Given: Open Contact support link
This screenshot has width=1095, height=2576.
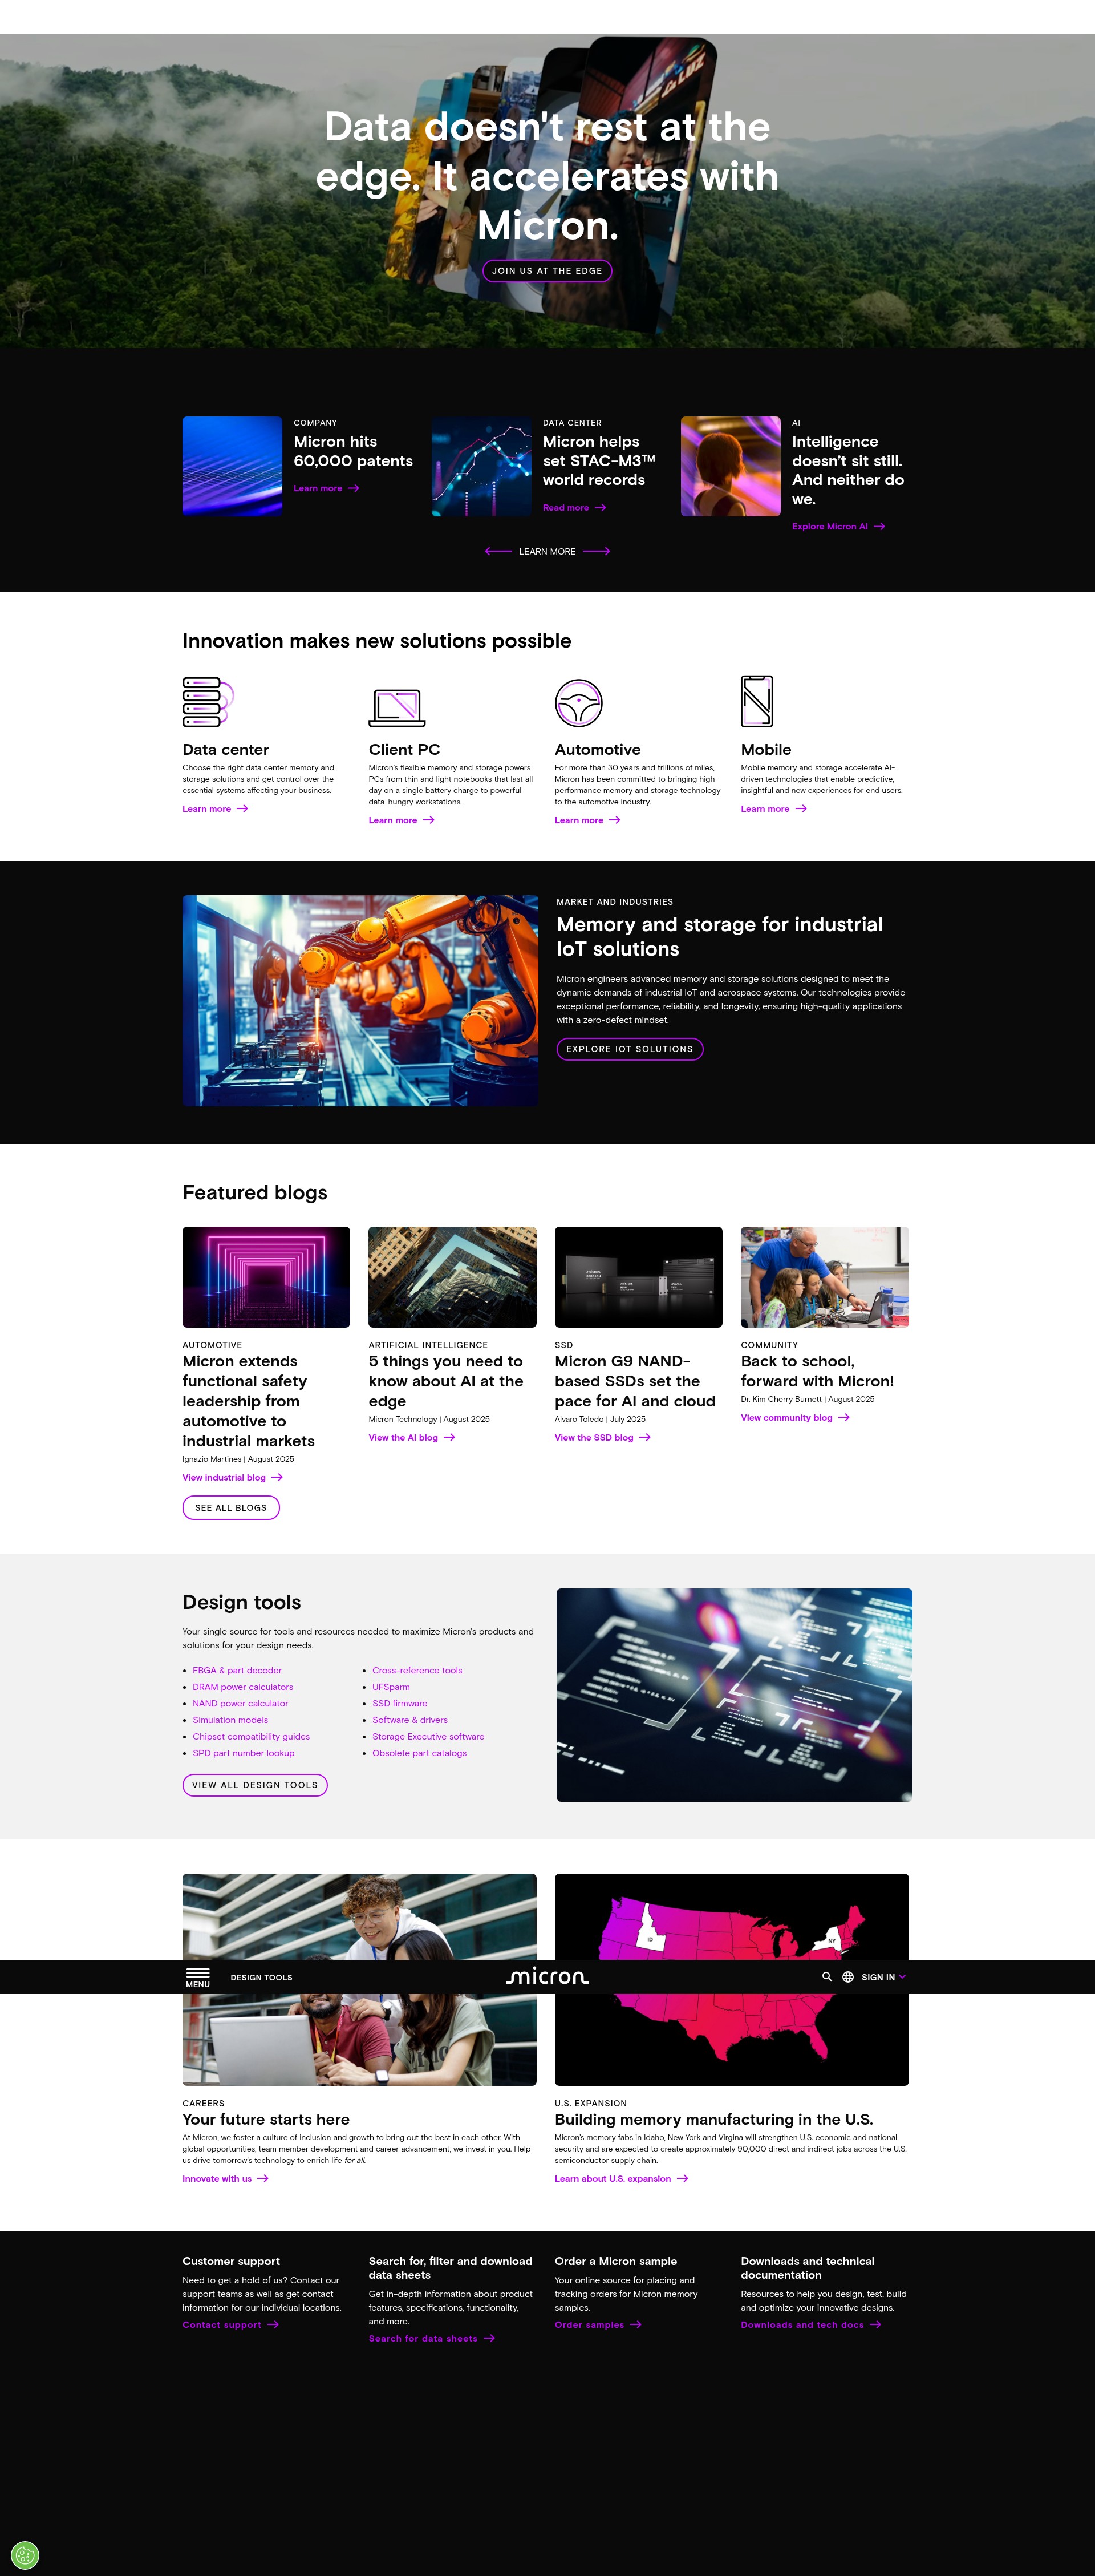Looking at the screenshot, I should pos(230,2324).
